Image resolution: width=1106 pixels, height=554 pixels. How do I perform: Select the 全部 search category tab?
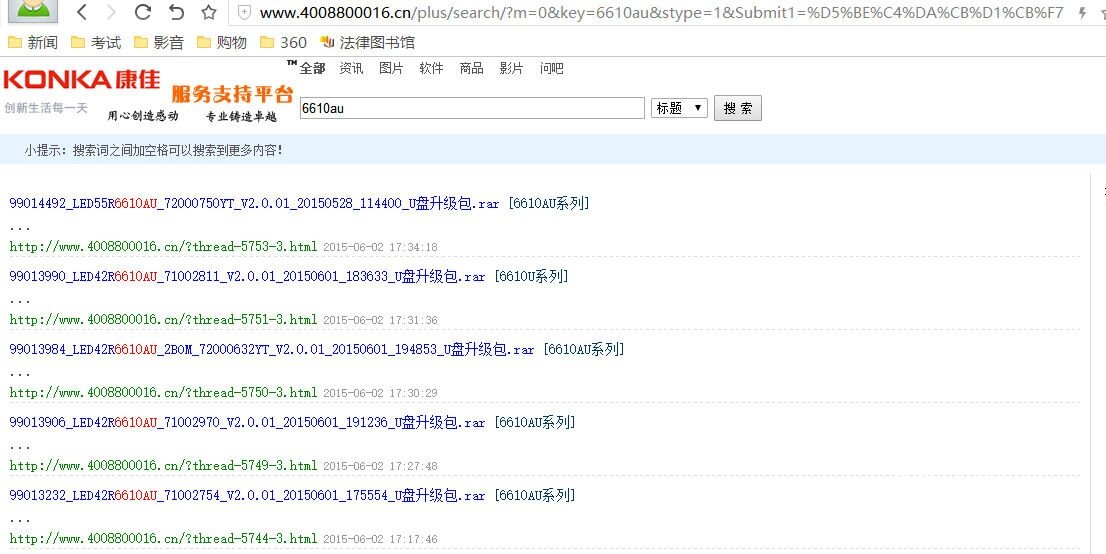tap(312, 68)
